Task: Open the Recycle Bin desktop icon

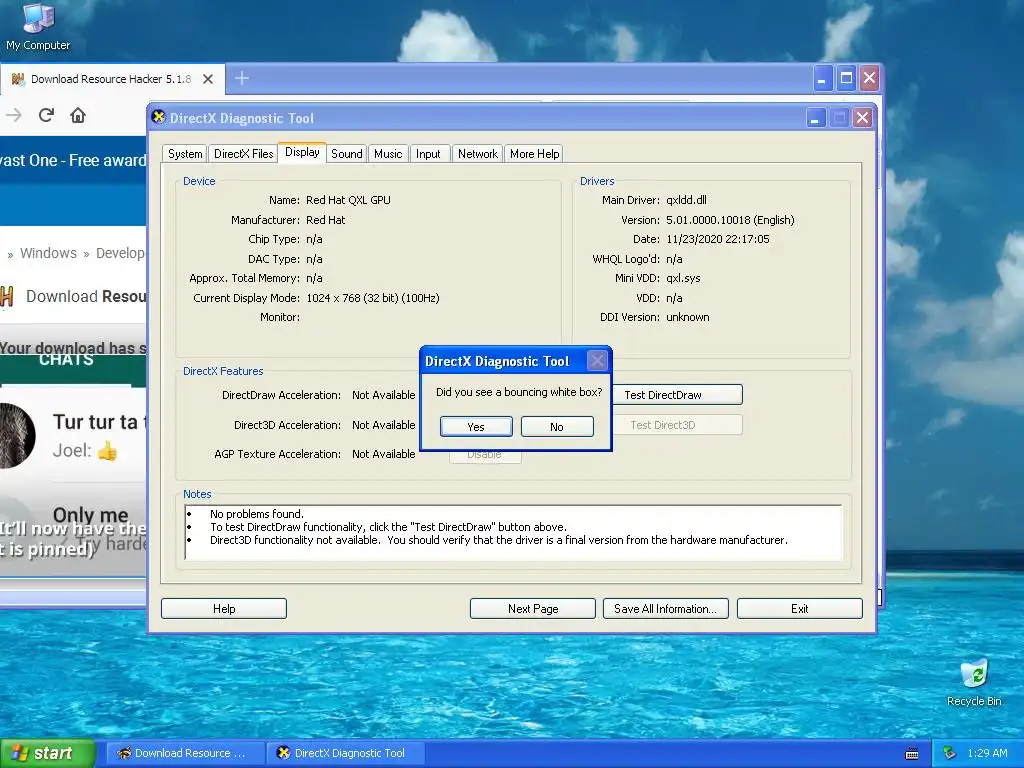Action: [x=974, y=683]
